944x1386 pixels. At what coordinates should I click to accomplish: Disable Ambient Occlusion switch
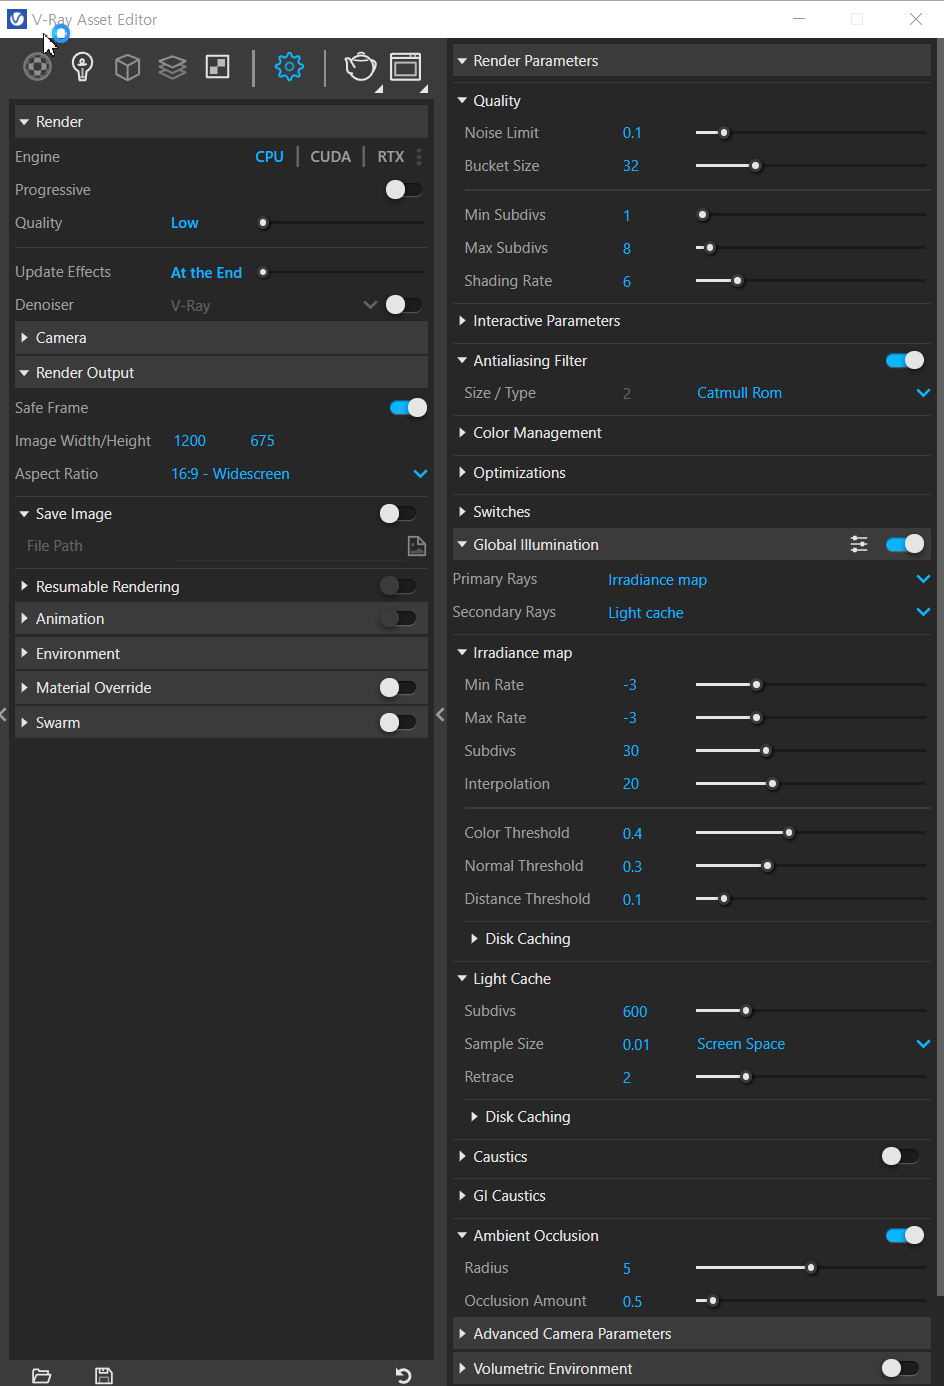pyautogui.click(x=905, y=1235)
